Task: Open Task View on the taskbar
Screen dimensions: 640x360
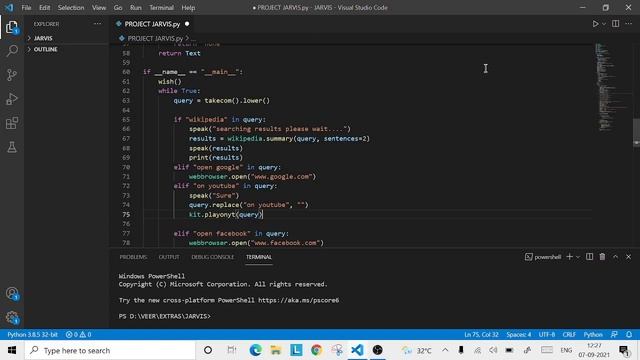Action: coord(231,350)
